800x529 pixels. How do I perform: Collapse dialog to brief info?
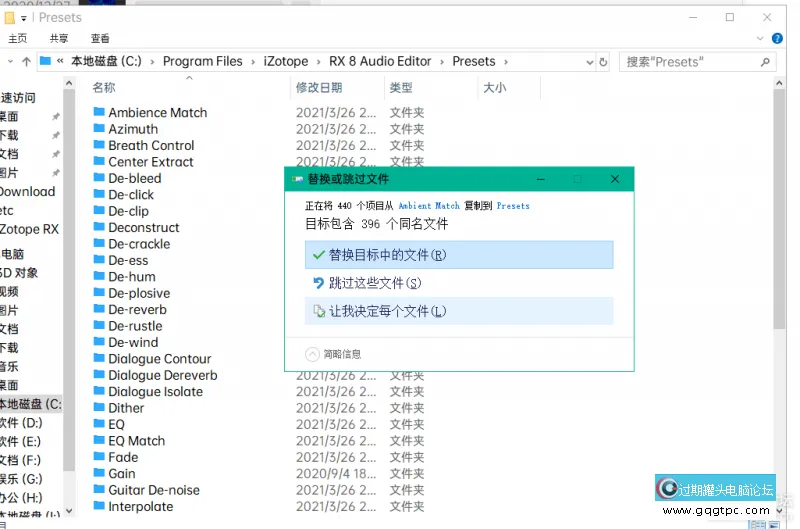[333, 354]
